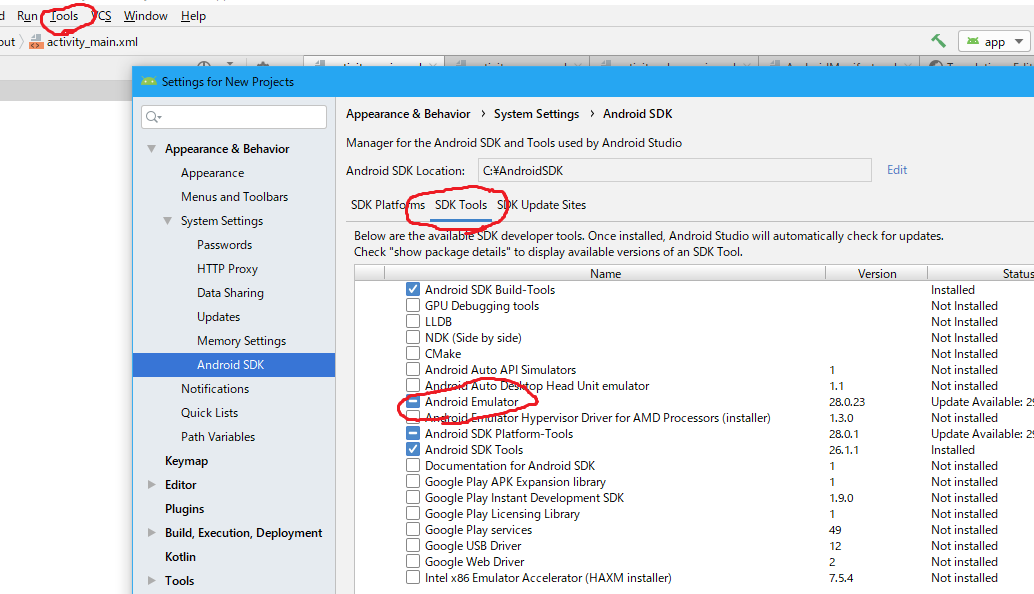Tick the NDK (Side by side) checkbox
The image size is (1034, 594).
tap(413, 338)
